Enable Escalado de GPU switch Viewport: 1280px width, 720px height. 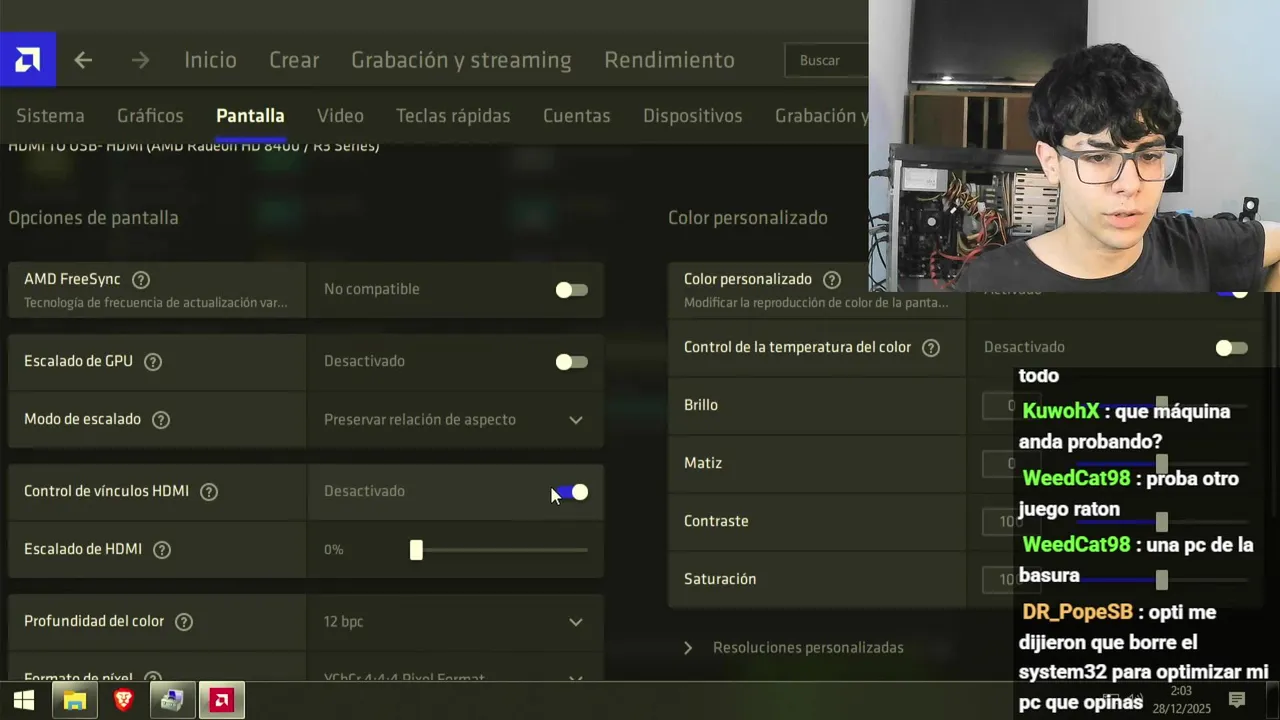(572, 362)
